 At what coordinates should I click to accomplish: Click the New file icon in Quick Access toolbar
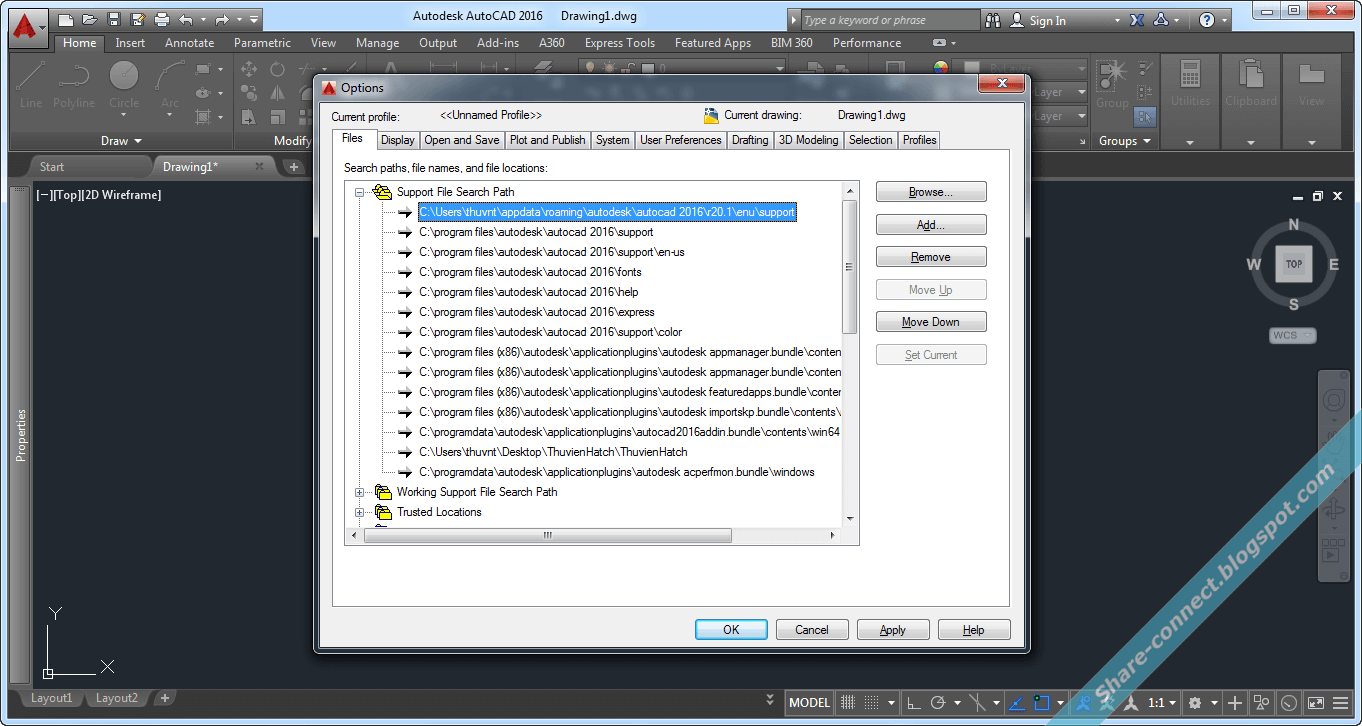coord(66,19)
